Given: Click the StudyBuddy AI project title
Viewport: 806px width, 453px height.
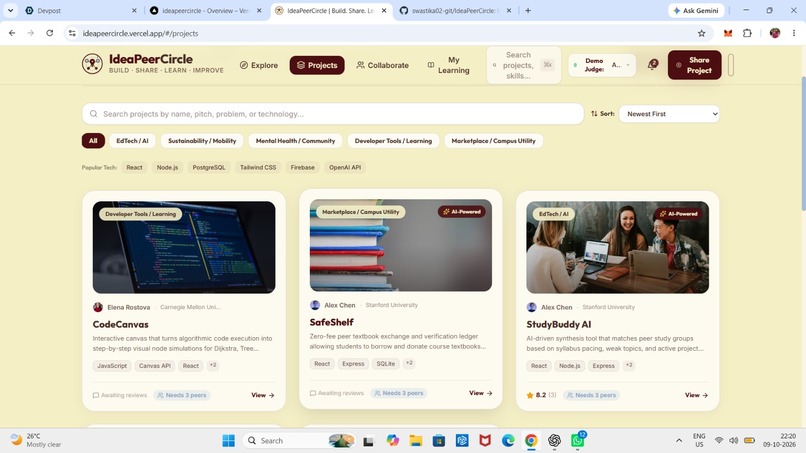Looking at the screenshot, I should (559, 324).
